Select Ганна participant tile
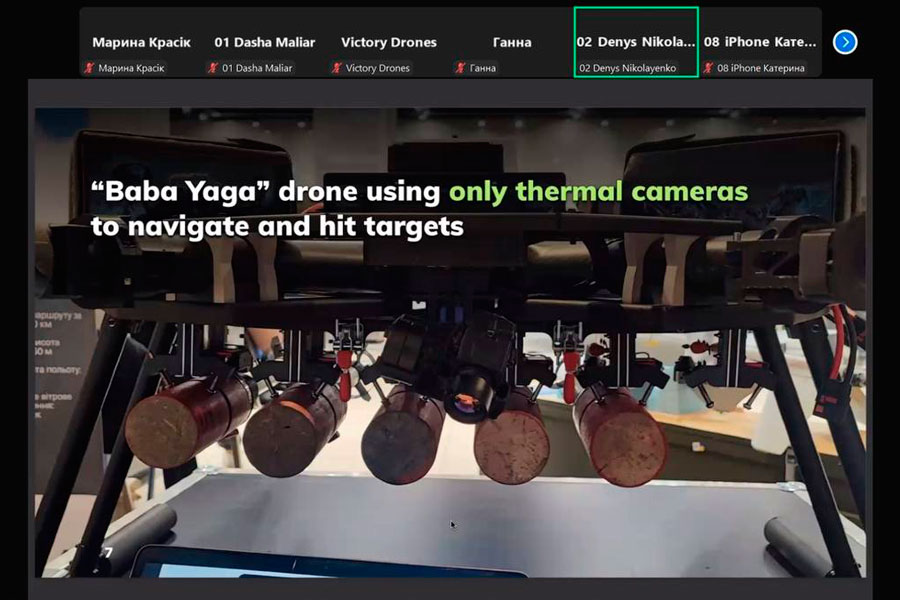900x600 pixels. coord(512,42)
